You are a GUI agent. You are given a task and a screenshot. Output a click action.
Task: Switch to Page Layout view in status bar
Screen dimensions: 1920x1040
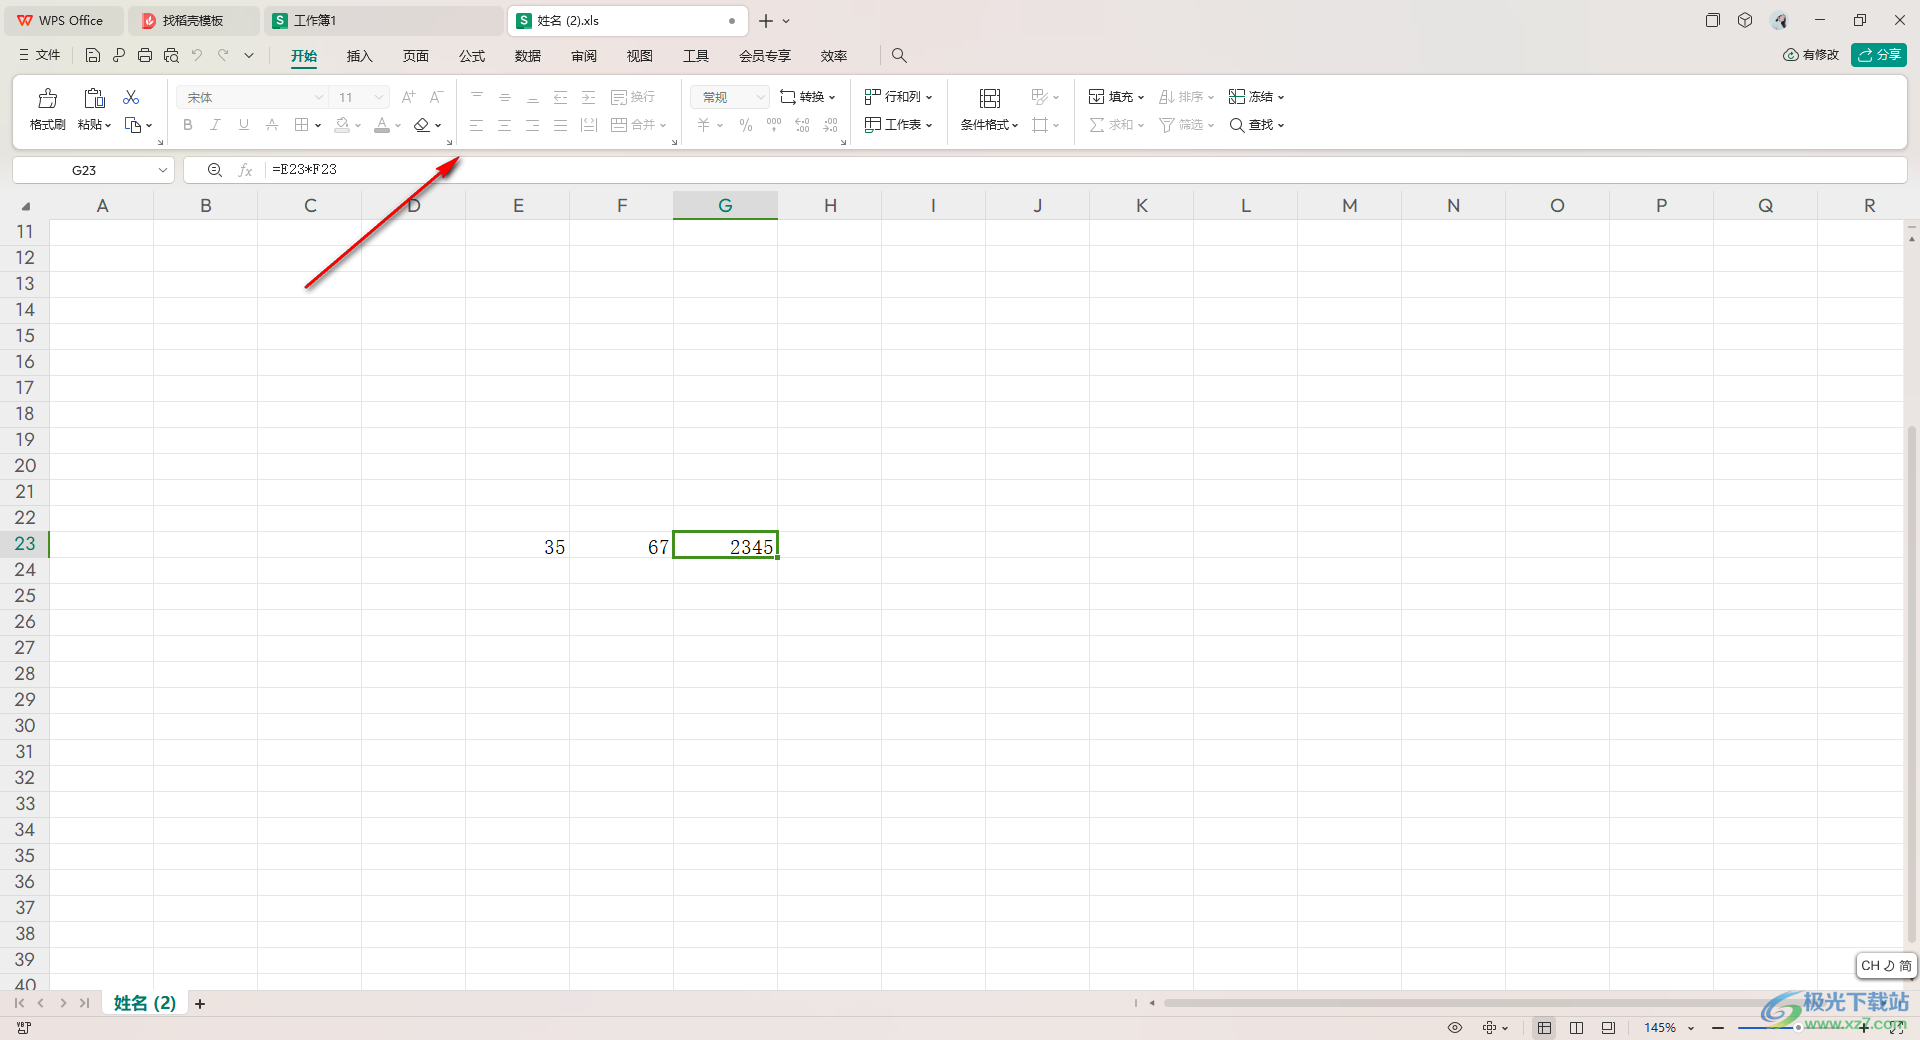point(1577,1028)
